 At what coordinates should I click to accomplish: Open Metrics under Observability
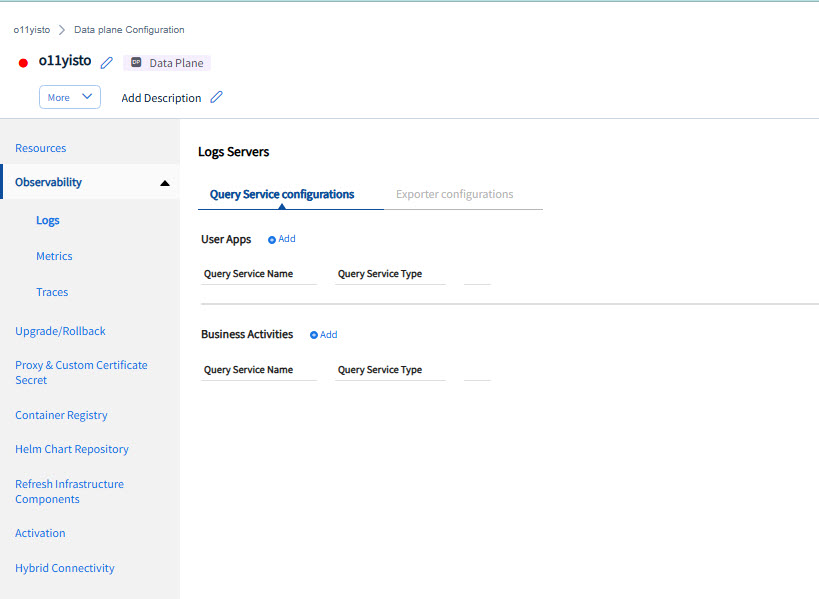pos(54,256)
